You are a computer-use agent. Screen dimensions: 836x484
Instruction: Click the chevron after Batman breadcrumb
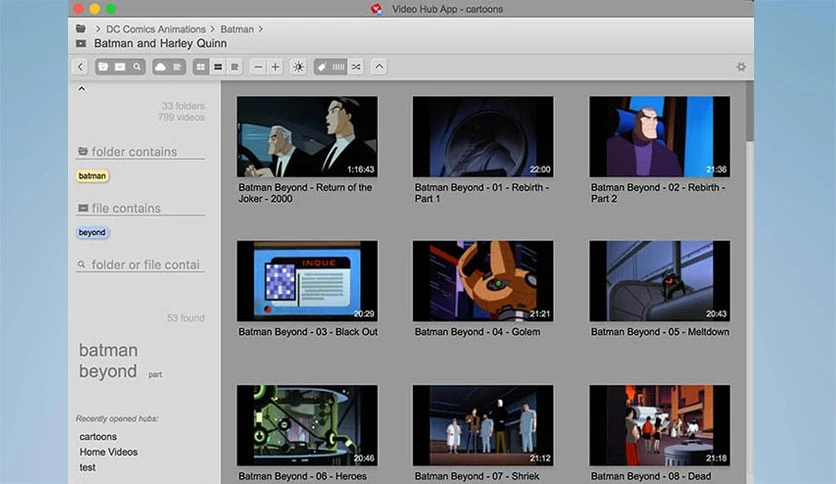point(261,29)
